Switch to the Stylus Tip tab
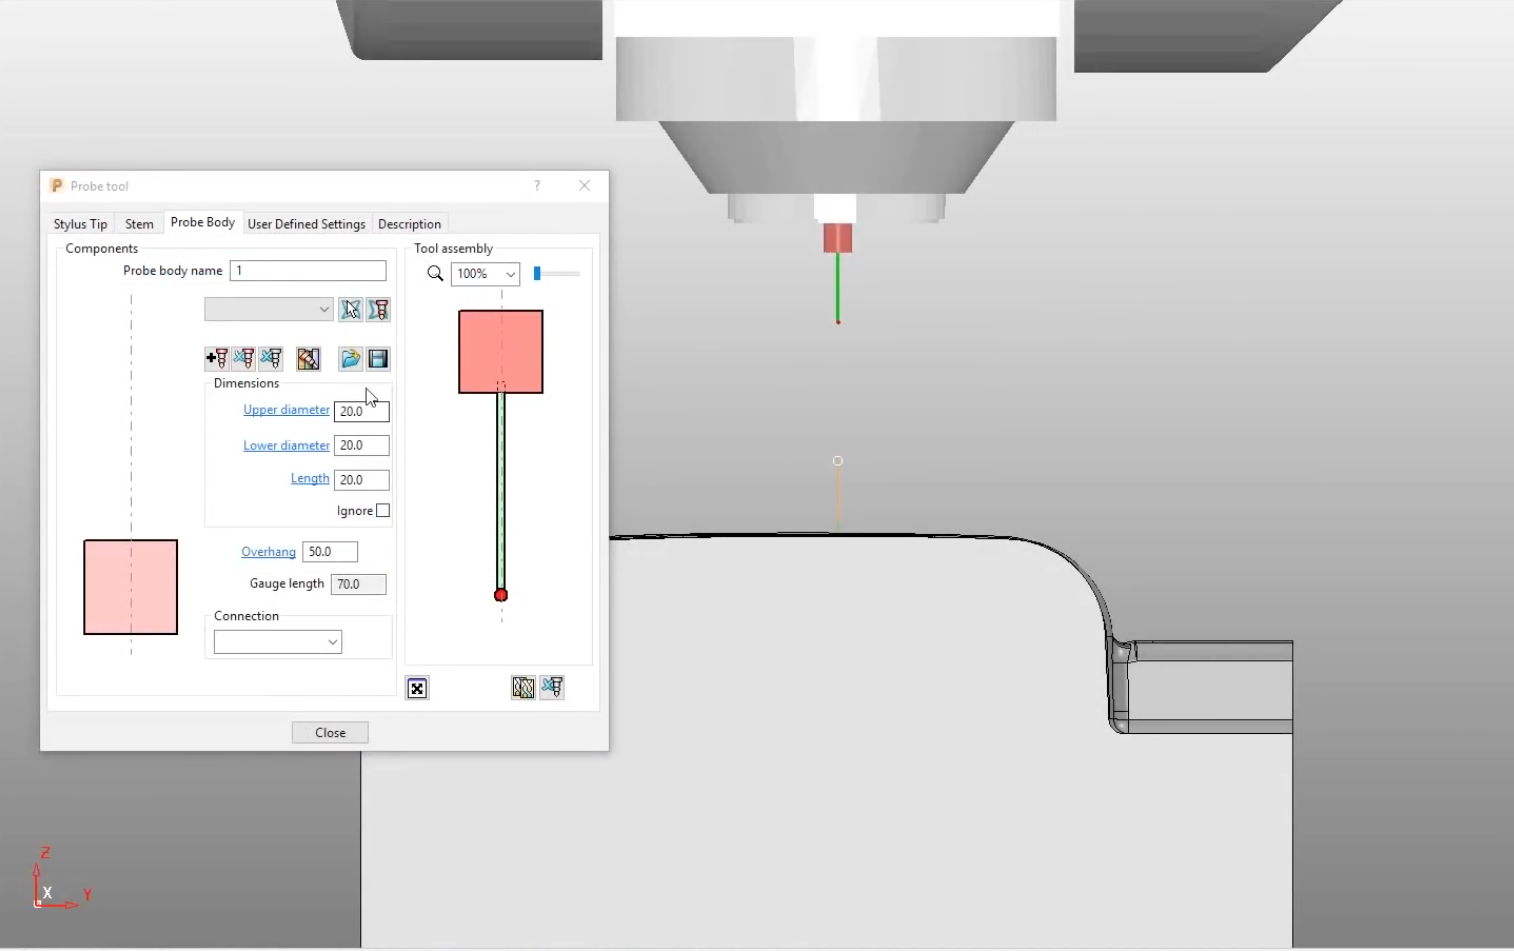 tap(80, 224)
